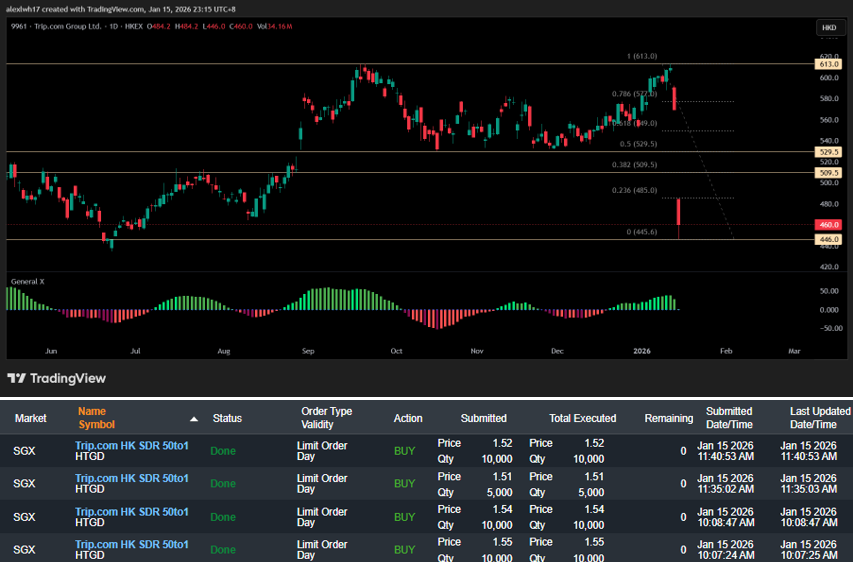Click the sort arrow beside Name Symbol
853x562 pixels.
point(193,418)
